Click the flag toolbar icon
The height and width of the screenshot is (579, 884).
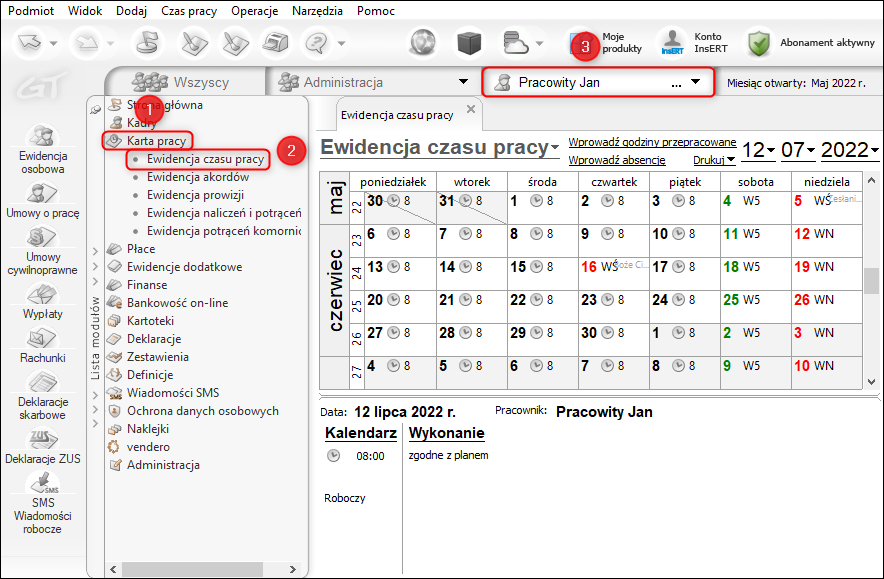pyautogui.click(x=148, y=42)
